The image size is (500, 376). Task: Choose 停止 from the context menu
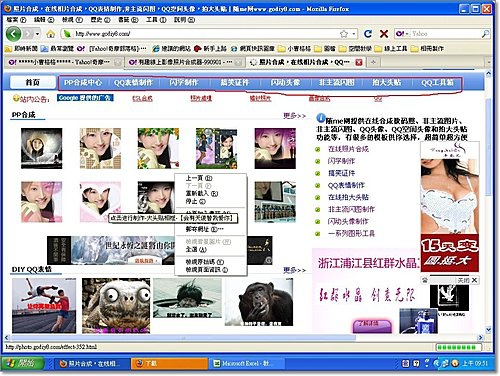(211, 201)
